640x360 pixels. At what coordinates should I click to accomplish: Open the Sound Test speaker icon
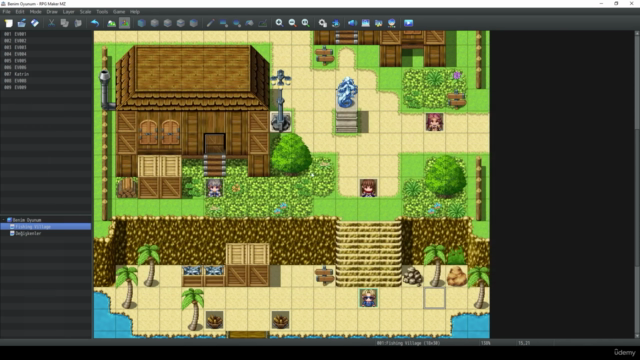[x=352, y=23]
